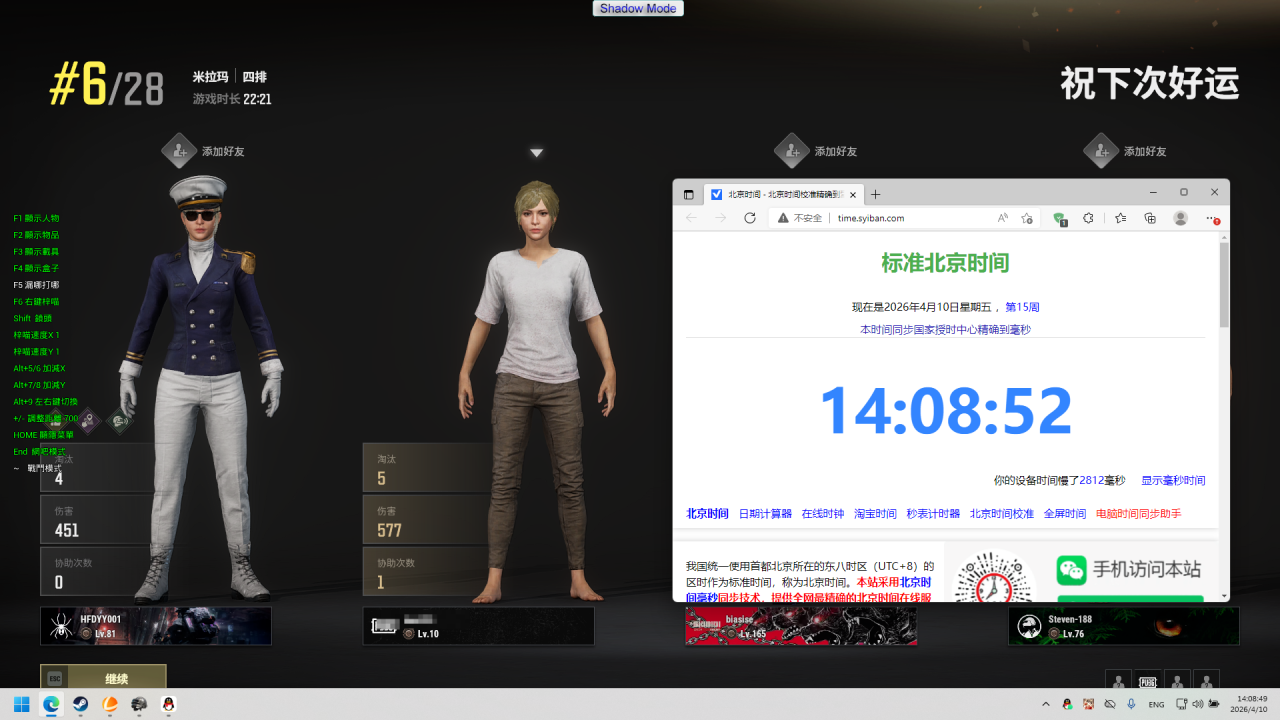
Task: Open the Edge favorites list icon
Action: pos(1120,218)
